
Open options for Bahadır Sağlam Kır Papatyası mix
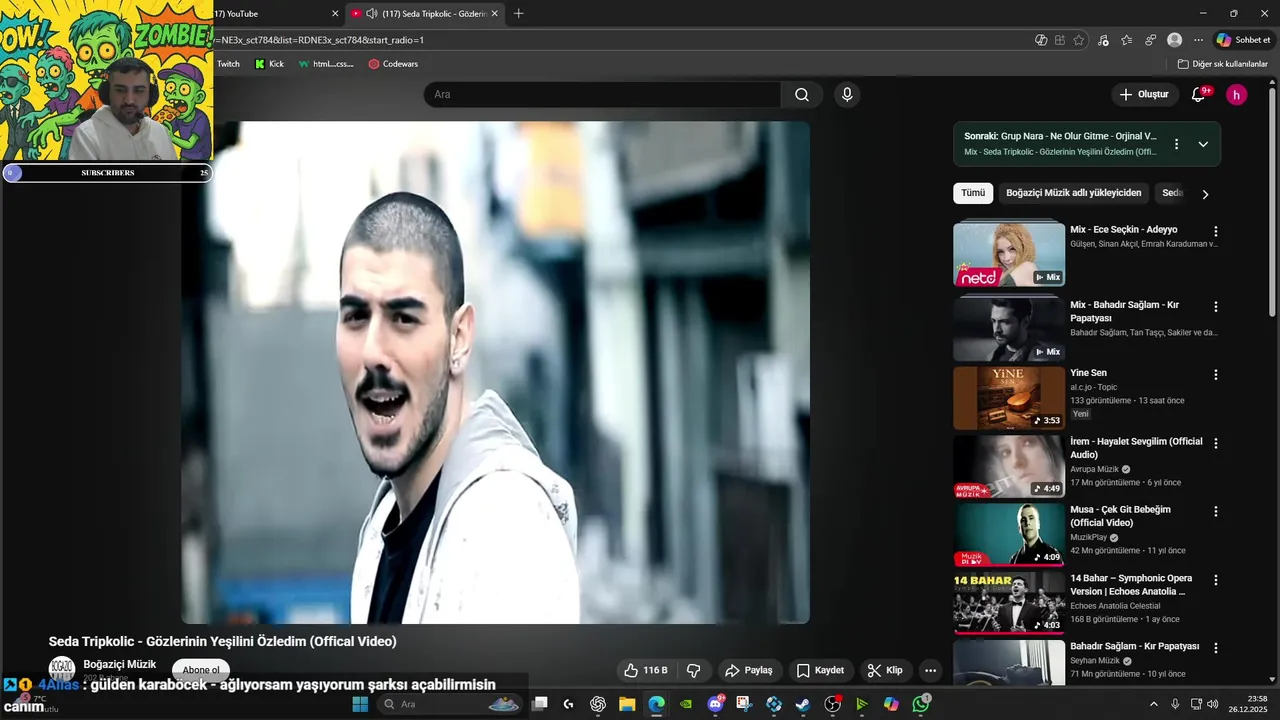(x=1216, y=307)
